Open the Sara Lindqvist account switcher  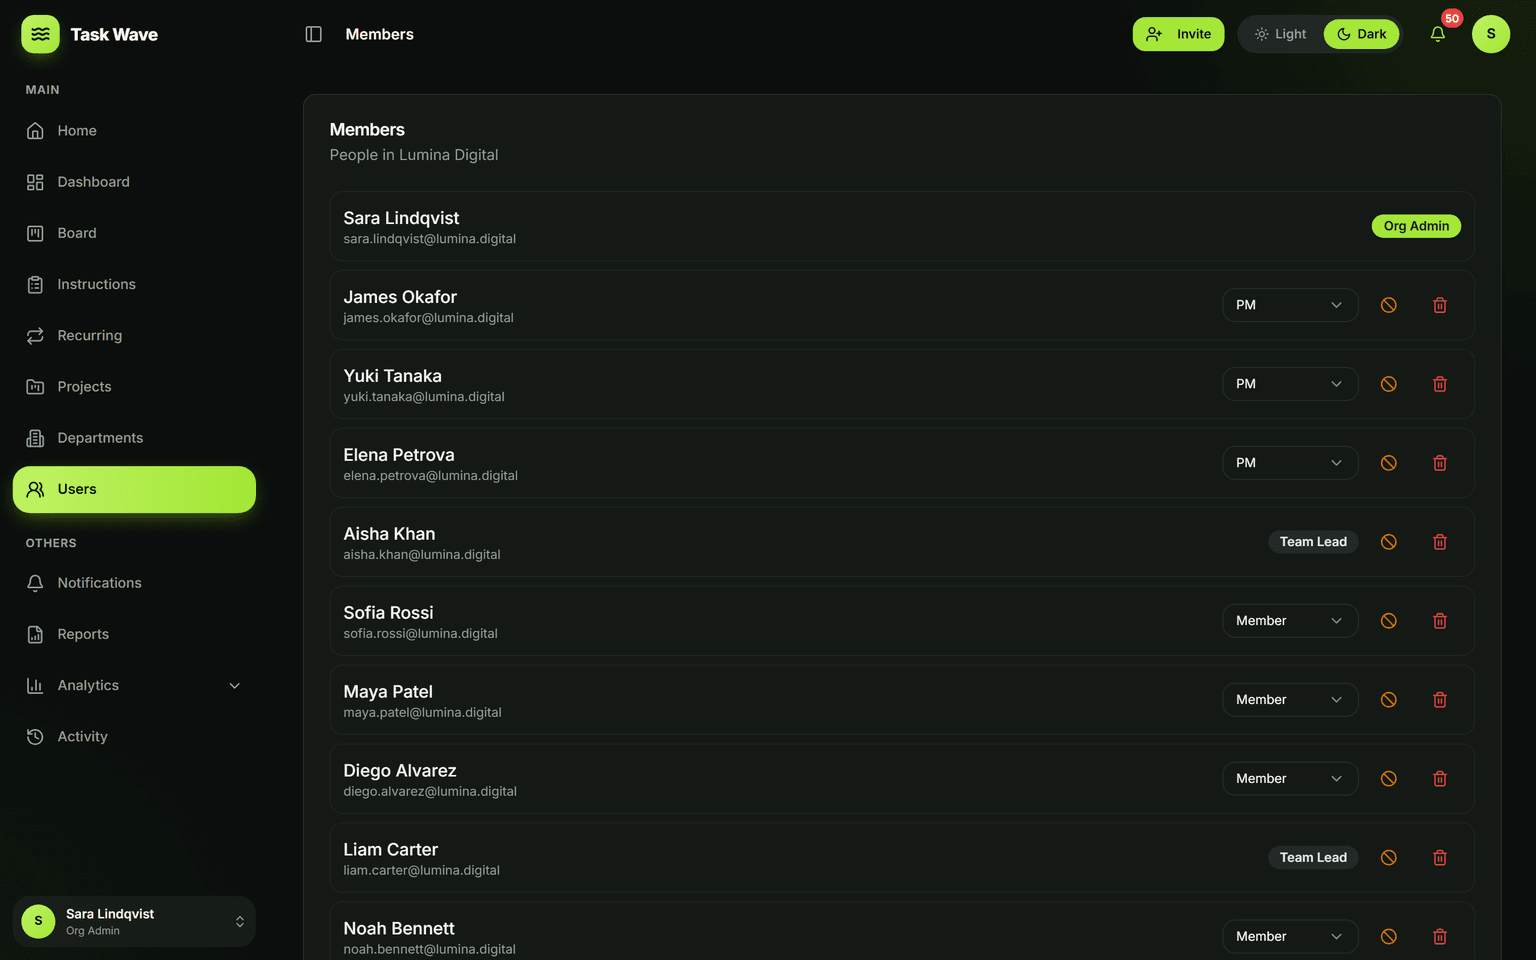pos(134,922)
